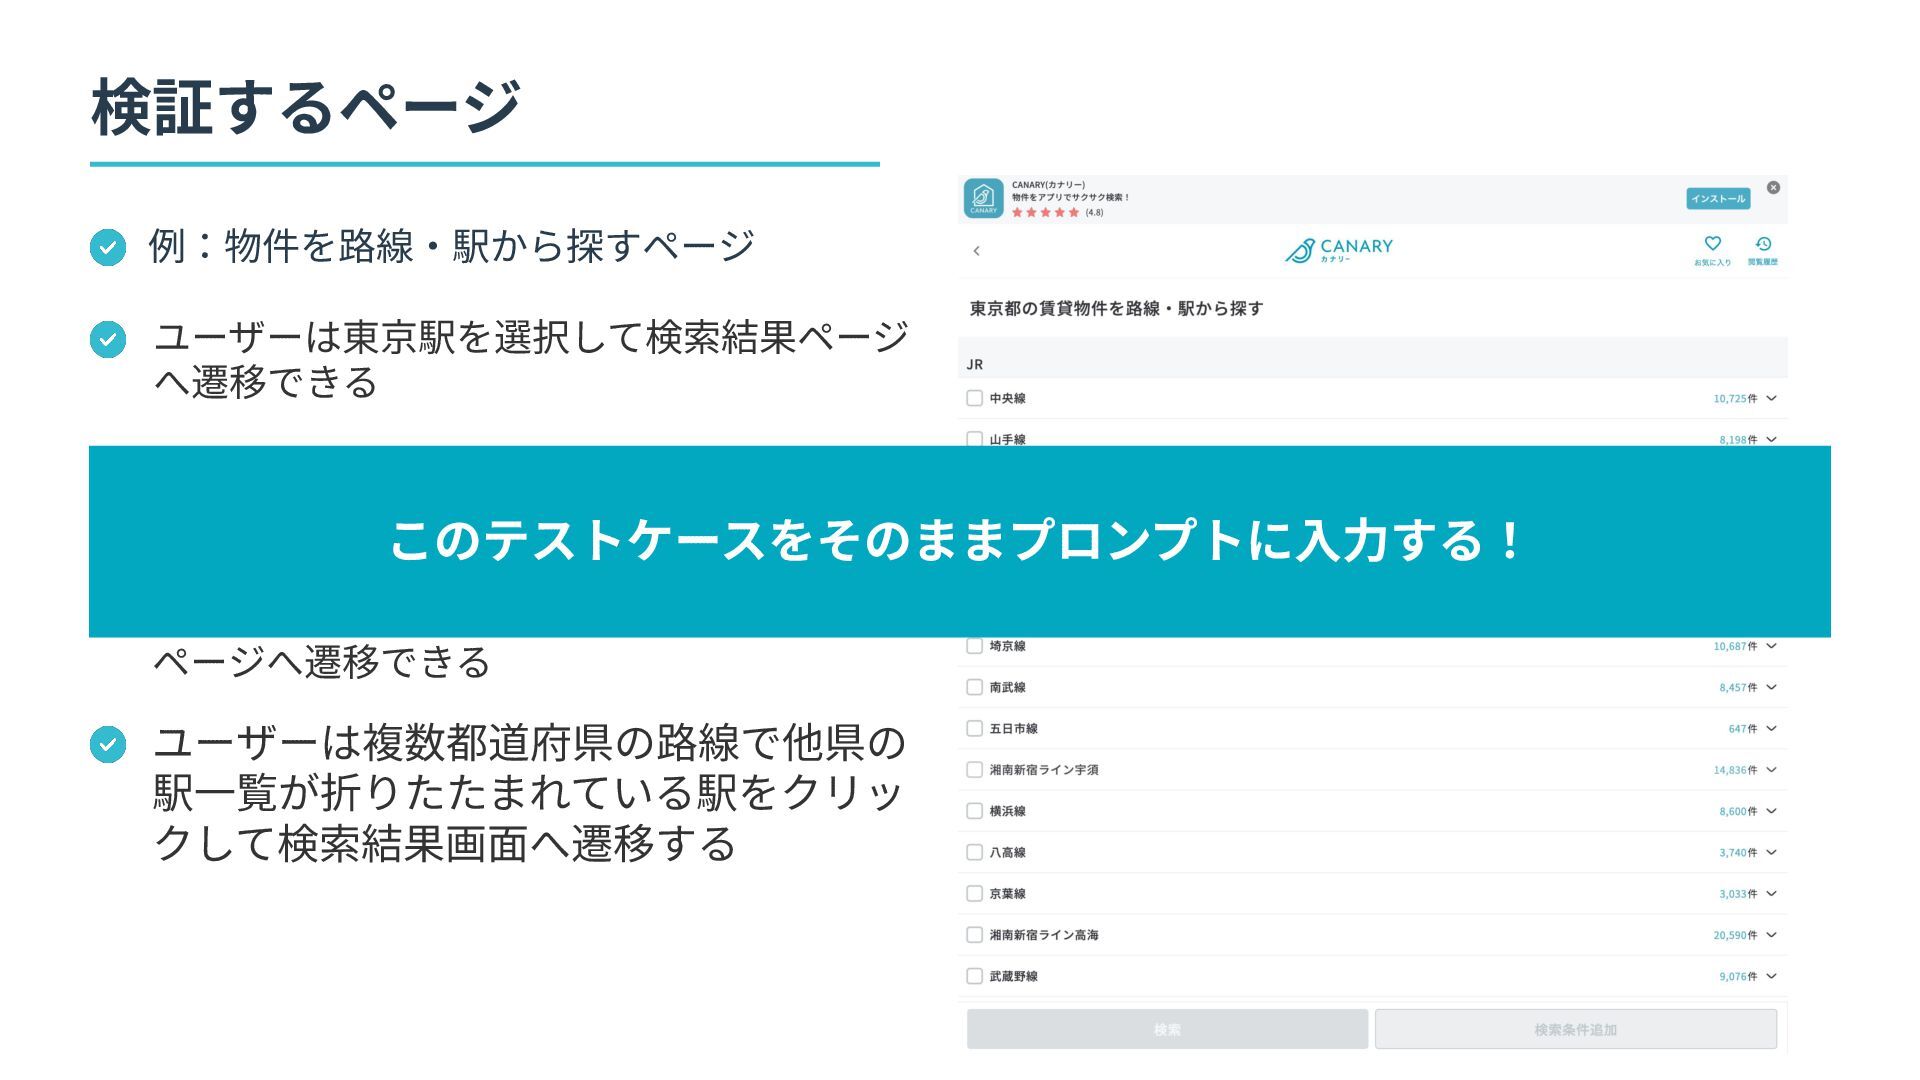Click the favorites heart icon (お気に入り)

[x=1712, y=244]
